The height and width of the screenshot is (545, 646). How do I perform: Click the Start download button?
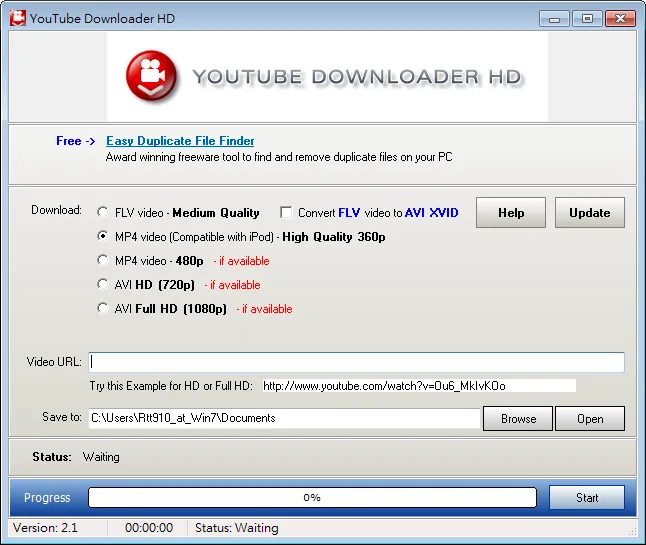pos(587,498)
